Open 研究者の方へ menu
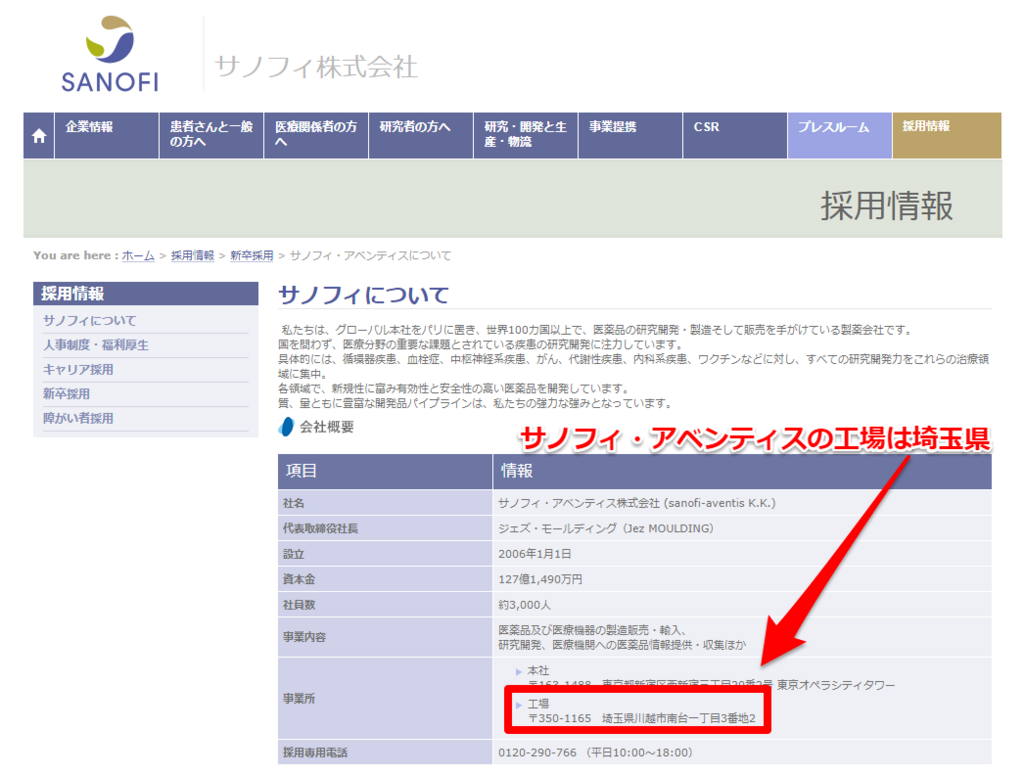The height and width of the screenshot is (776, 1024). [x=421, y=135]
